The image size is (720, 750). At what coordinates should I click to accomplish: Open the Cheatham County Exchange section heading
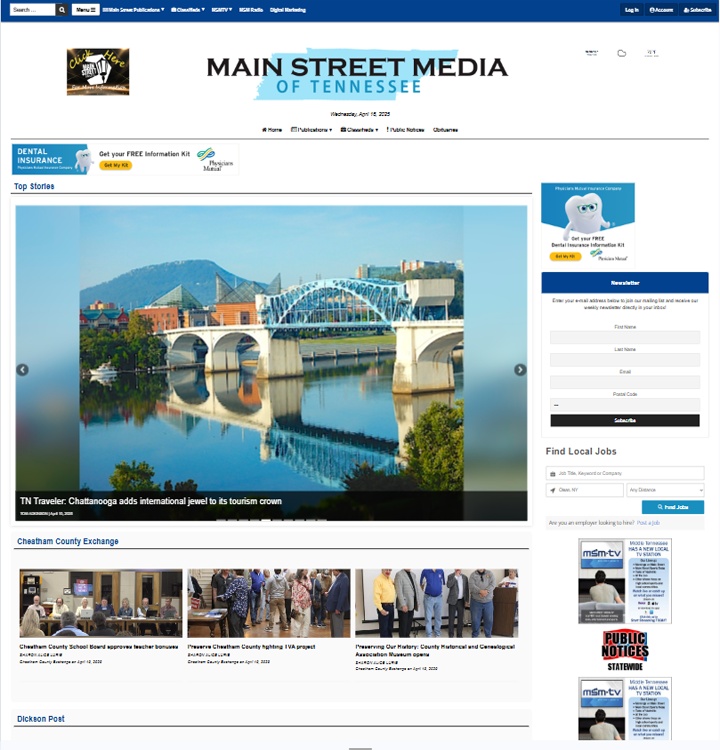(x=68, y=541)
